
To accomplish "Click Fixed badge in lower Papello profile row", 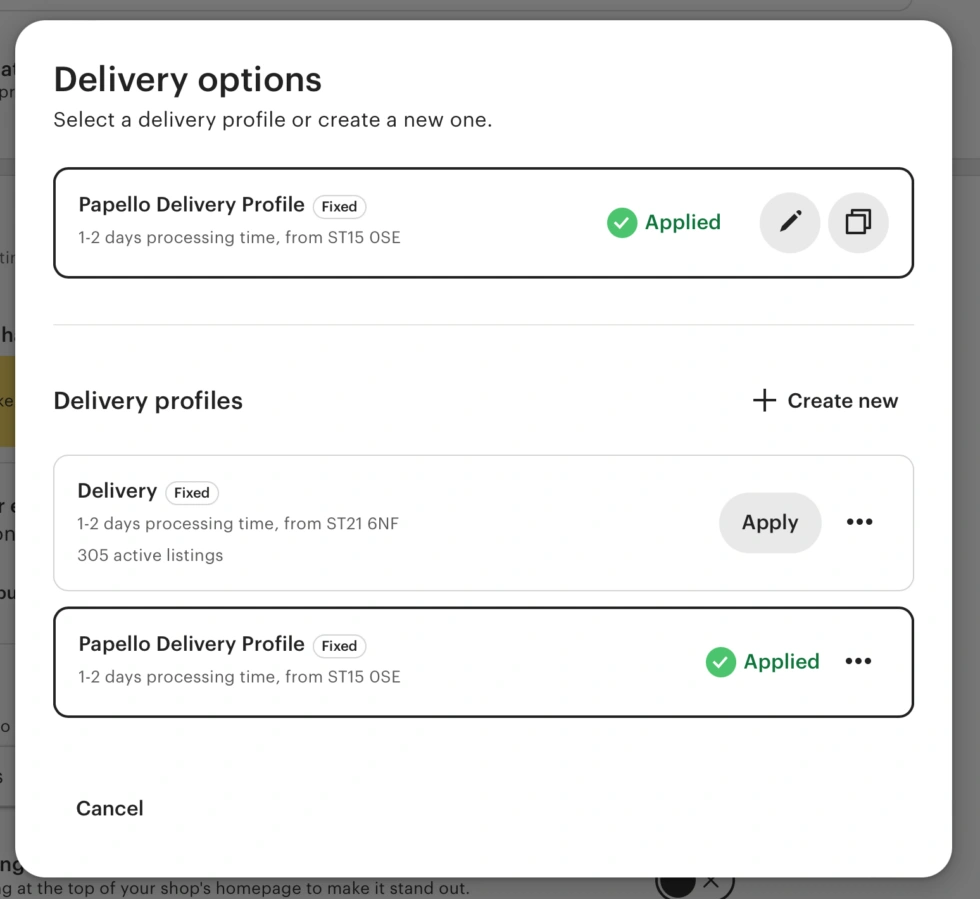I will tap(339, 646).
